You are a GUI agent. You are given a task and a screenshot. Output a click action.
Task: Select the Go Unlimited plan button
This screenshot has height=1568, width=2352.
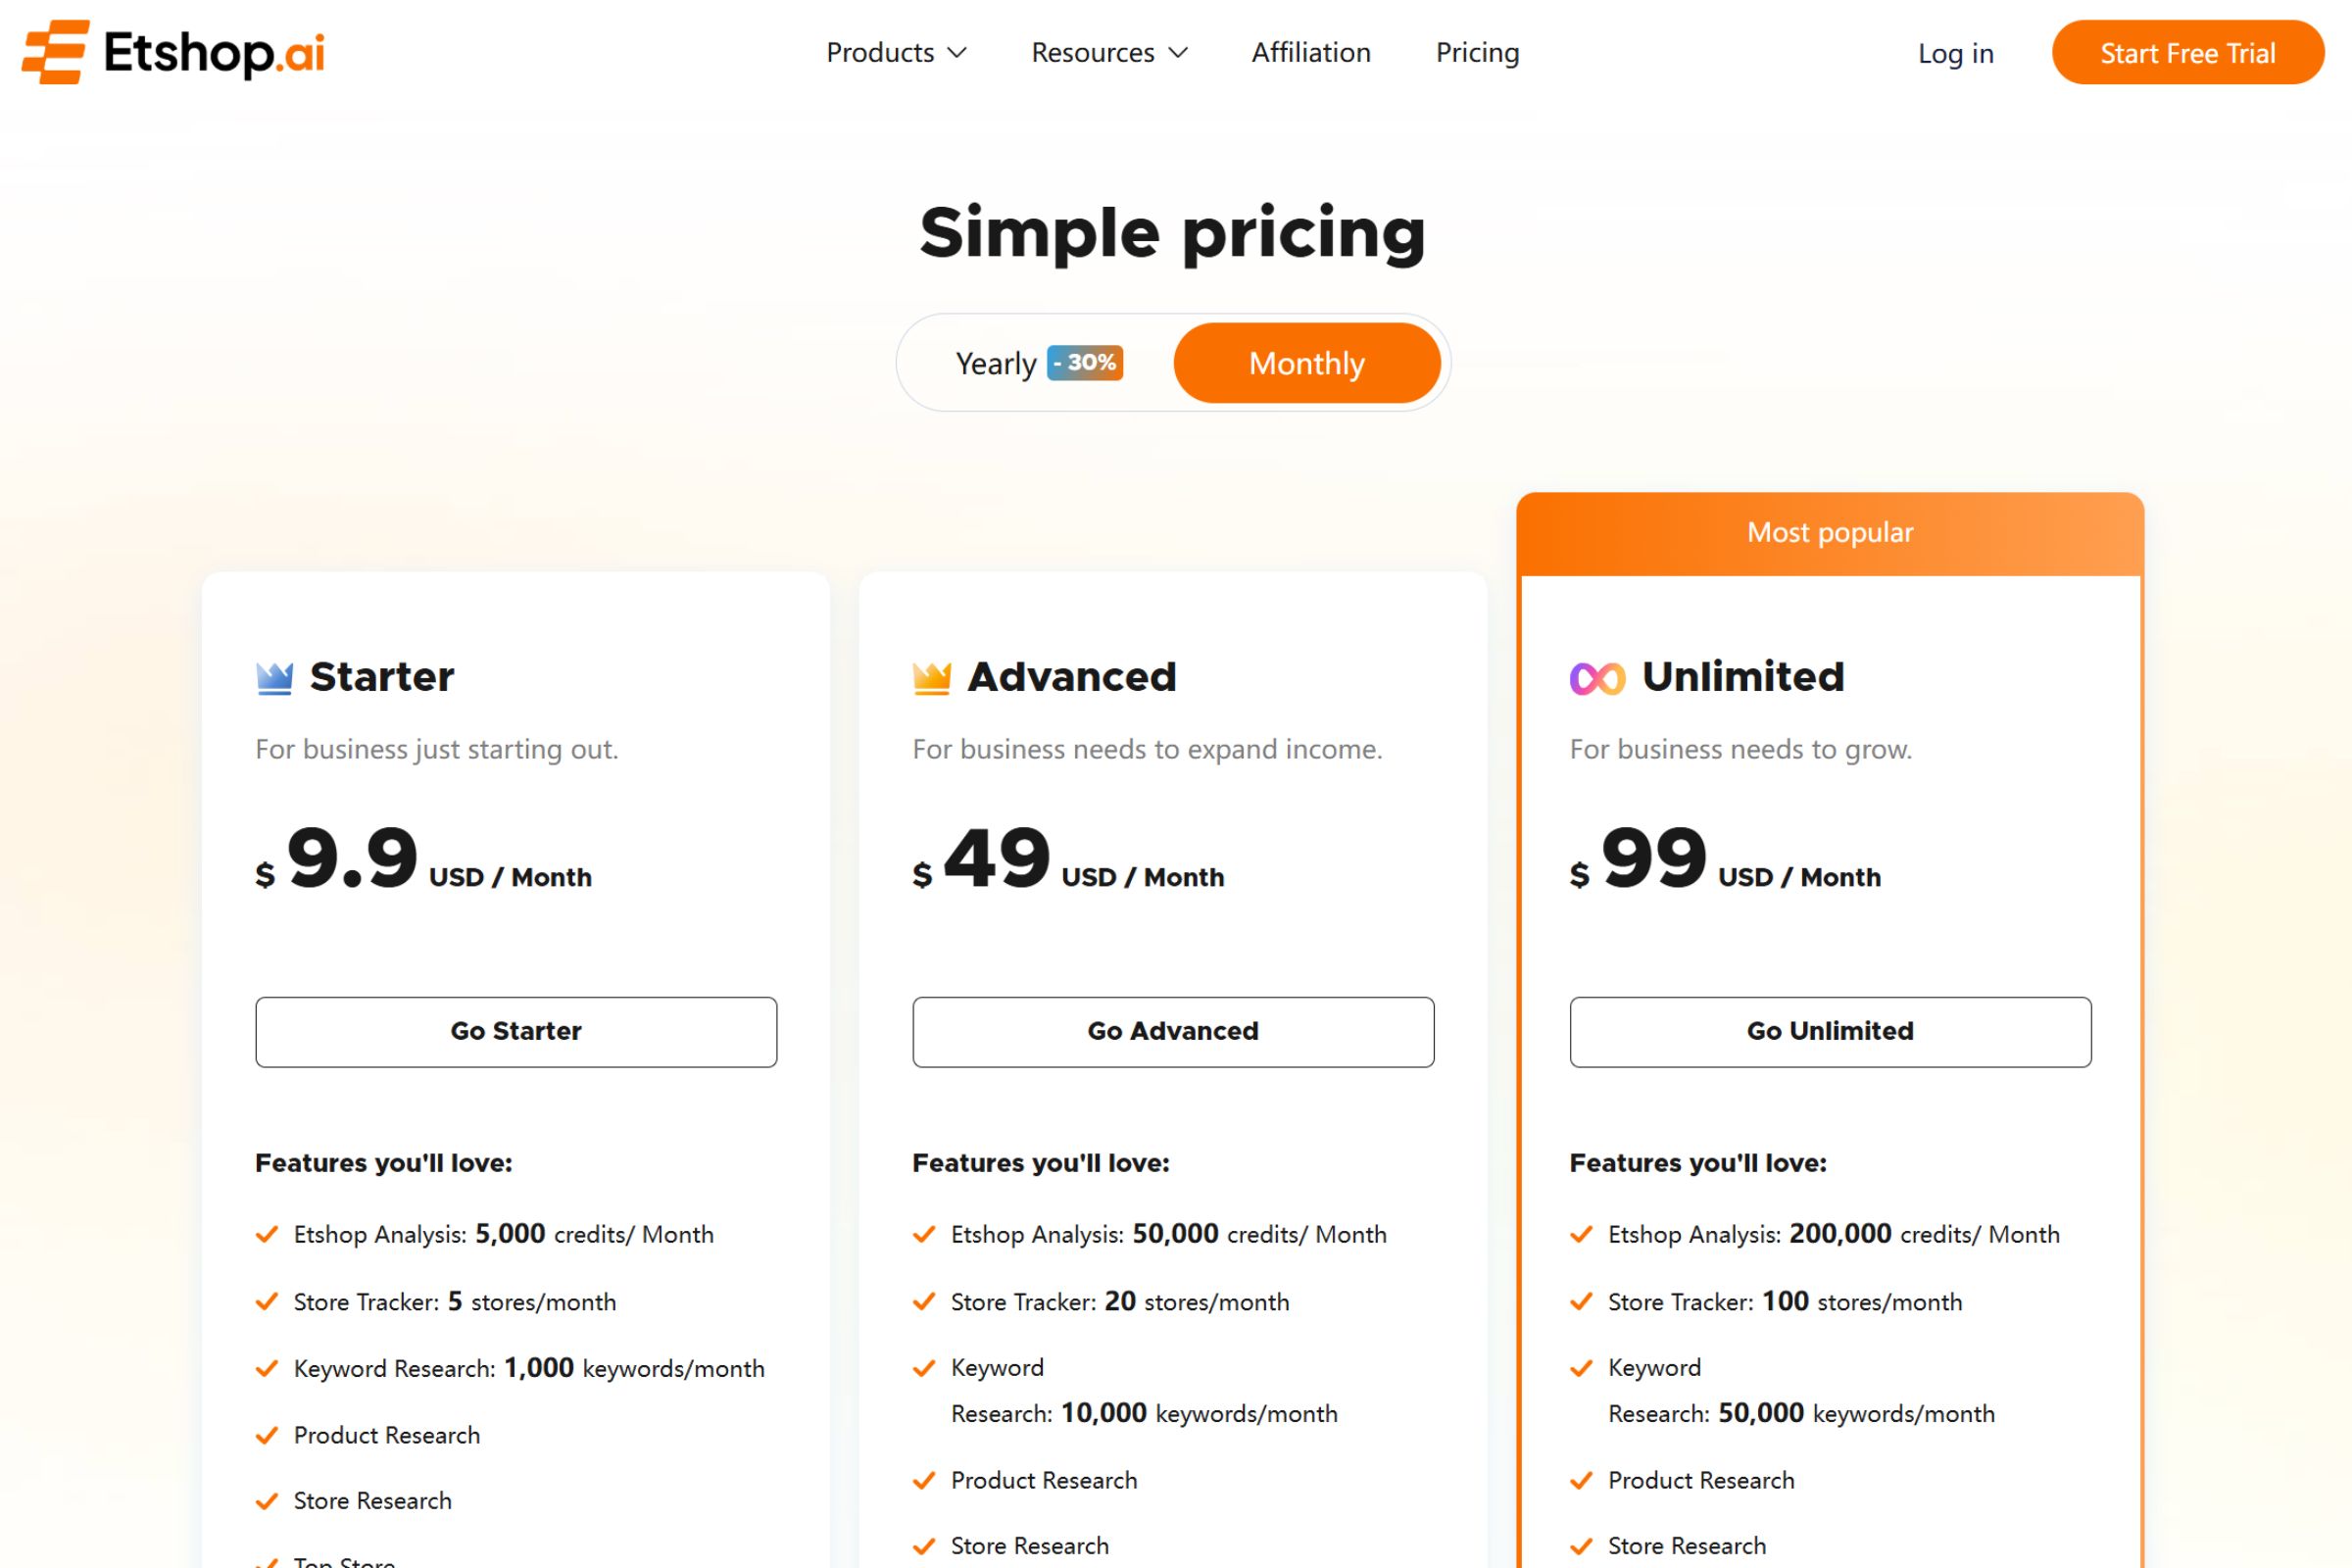click(x=1830, y=1031)
